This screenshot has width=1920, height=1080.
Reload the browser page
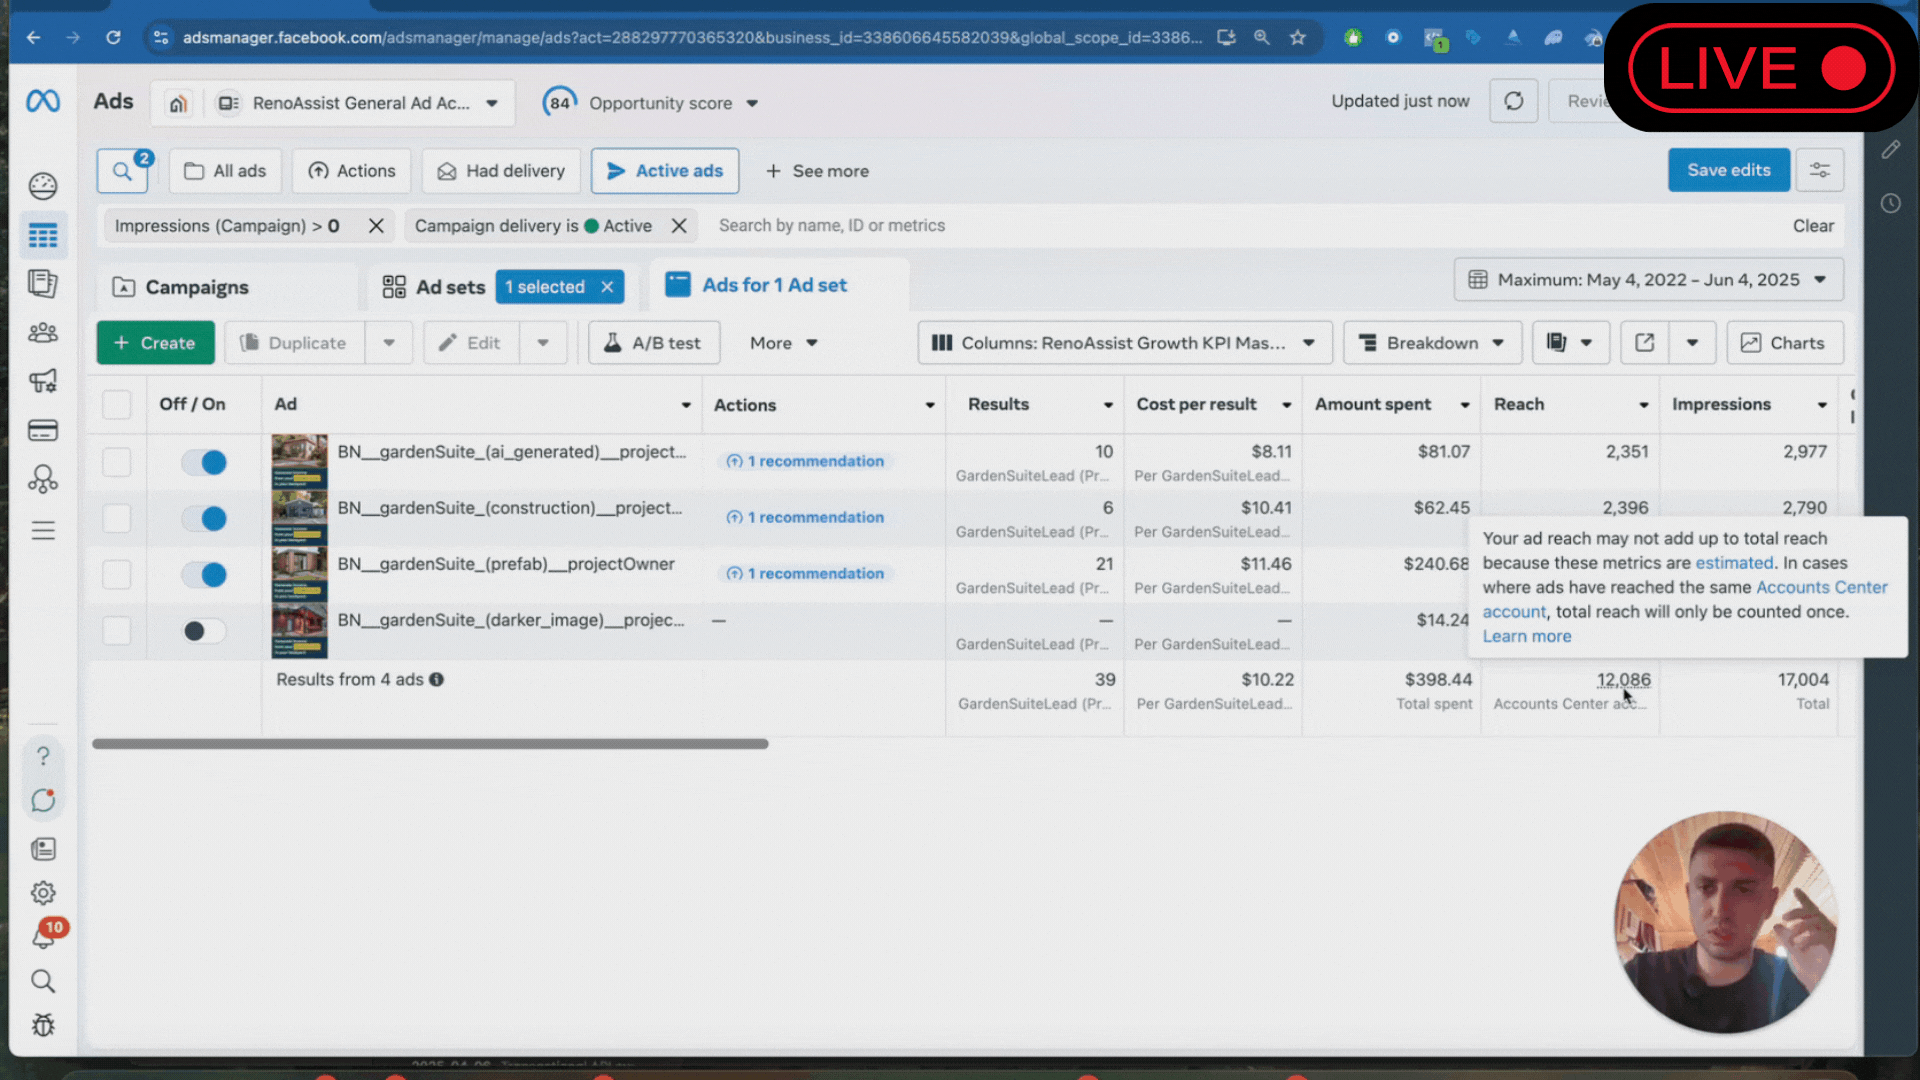tap(113, 37)
